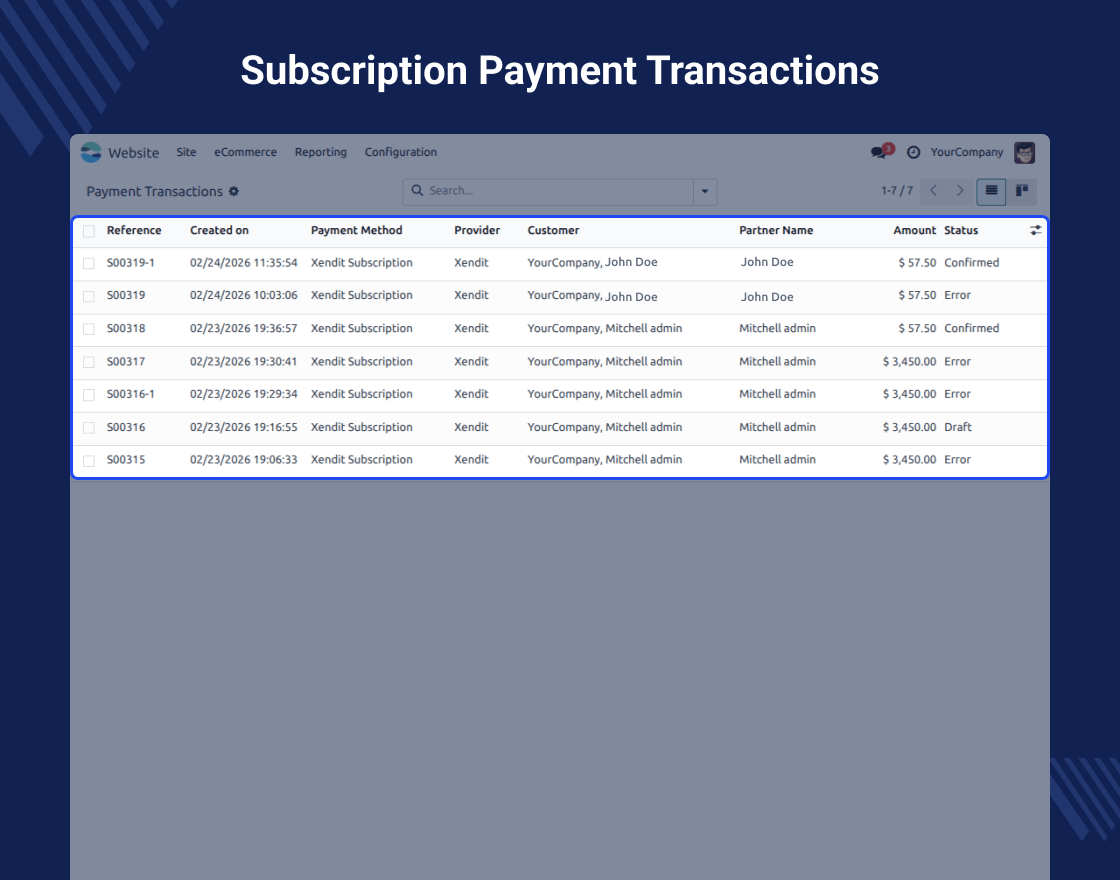
Task: Sort by Amount column header
Action: [x=914, y=230]
